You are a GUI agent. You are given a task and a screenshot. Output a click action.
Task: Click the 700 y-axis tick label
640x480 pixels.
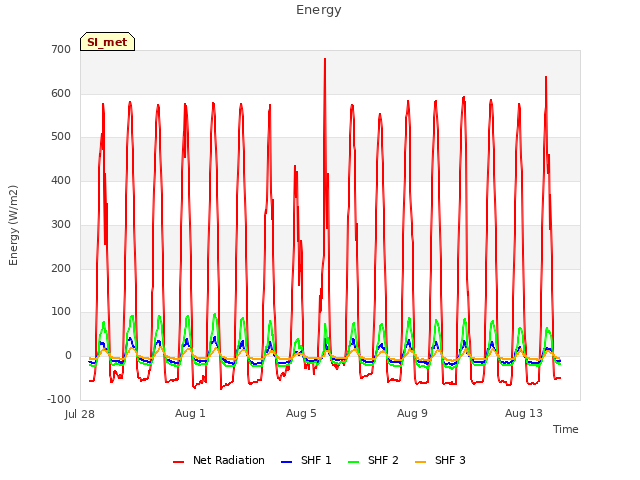pos(61,49)
